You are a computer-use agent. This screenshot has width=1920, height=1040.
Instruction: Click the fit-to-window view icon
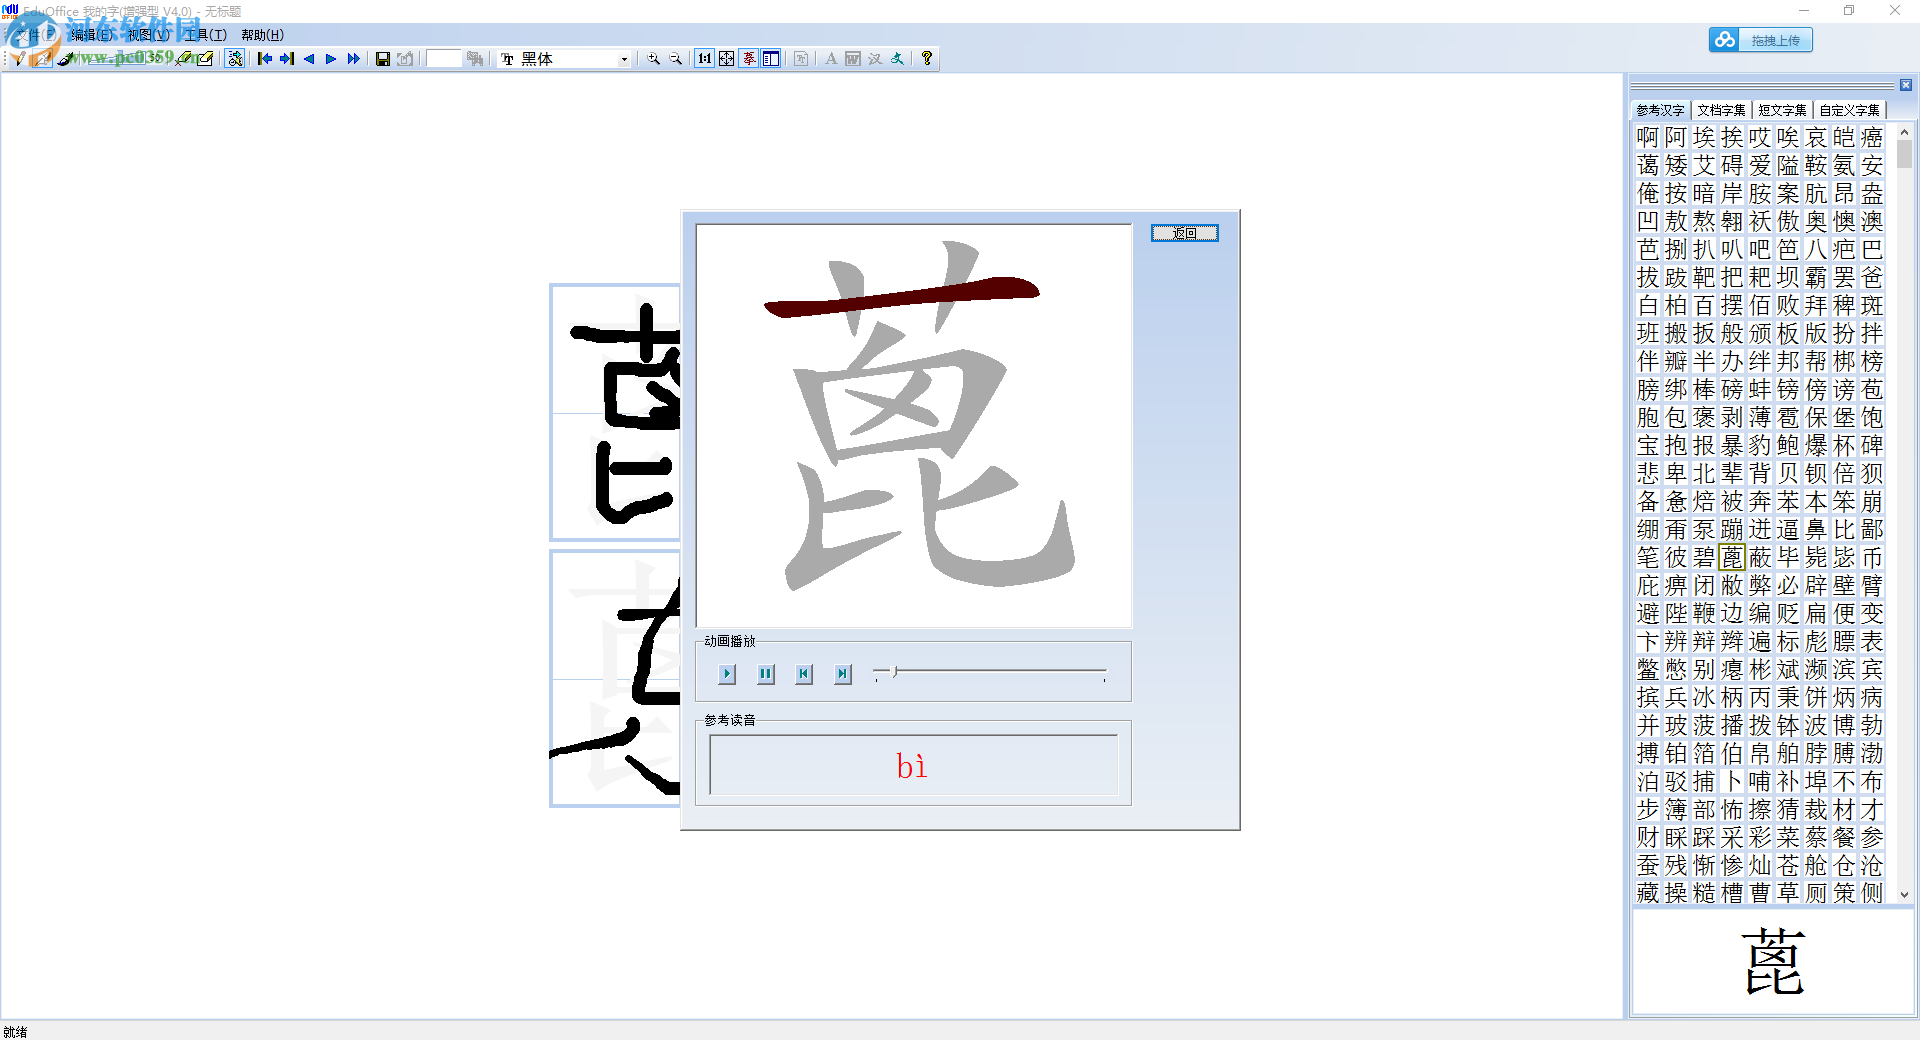click(726, 59)
